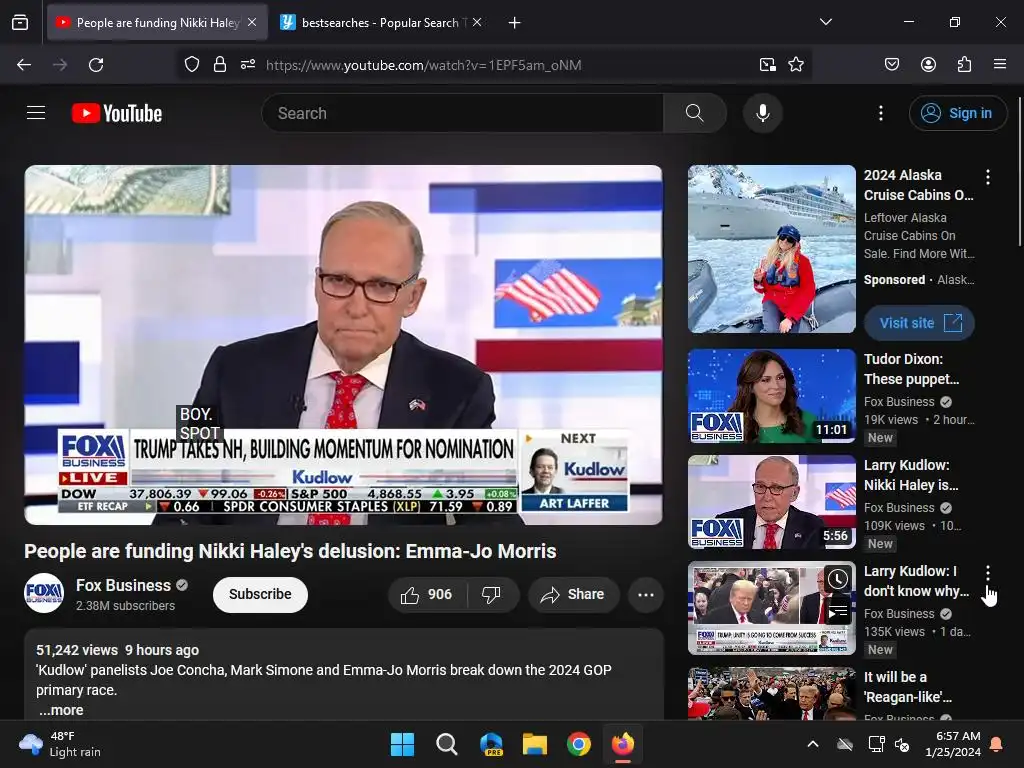Open clock showing 6:57 AM
The height and width of the screenshot is (768, 1024).
coord(953,744)
